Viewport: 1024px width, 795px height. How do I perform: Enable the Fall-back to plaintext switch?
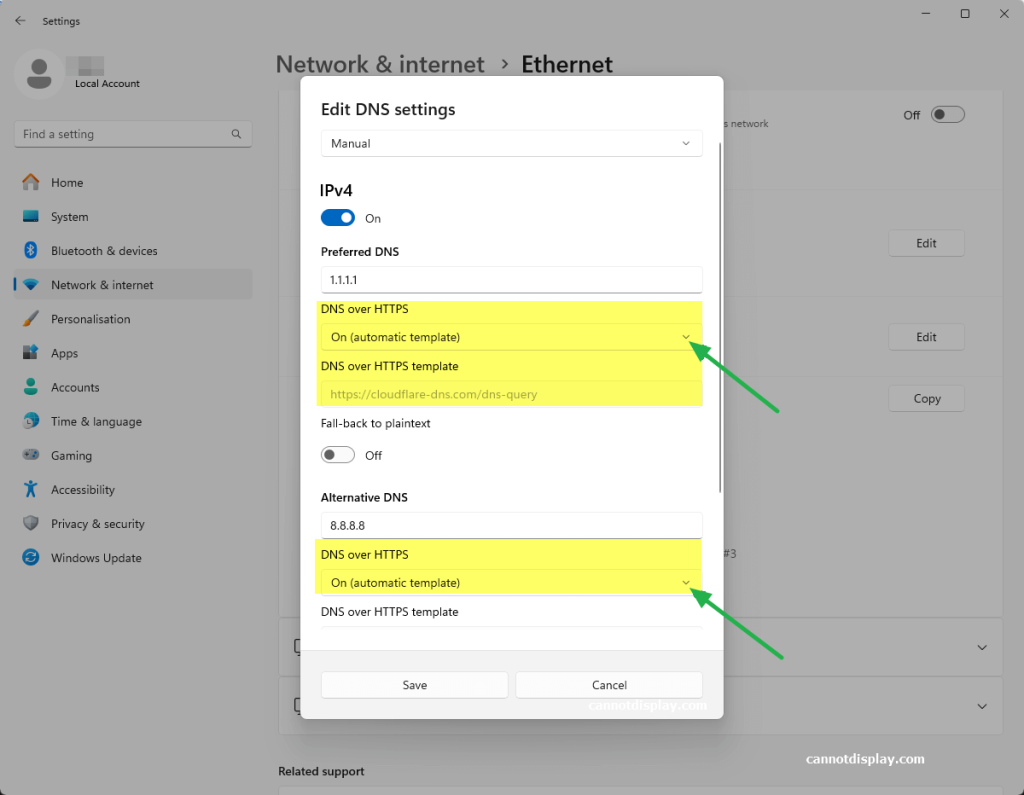point(338,455)
